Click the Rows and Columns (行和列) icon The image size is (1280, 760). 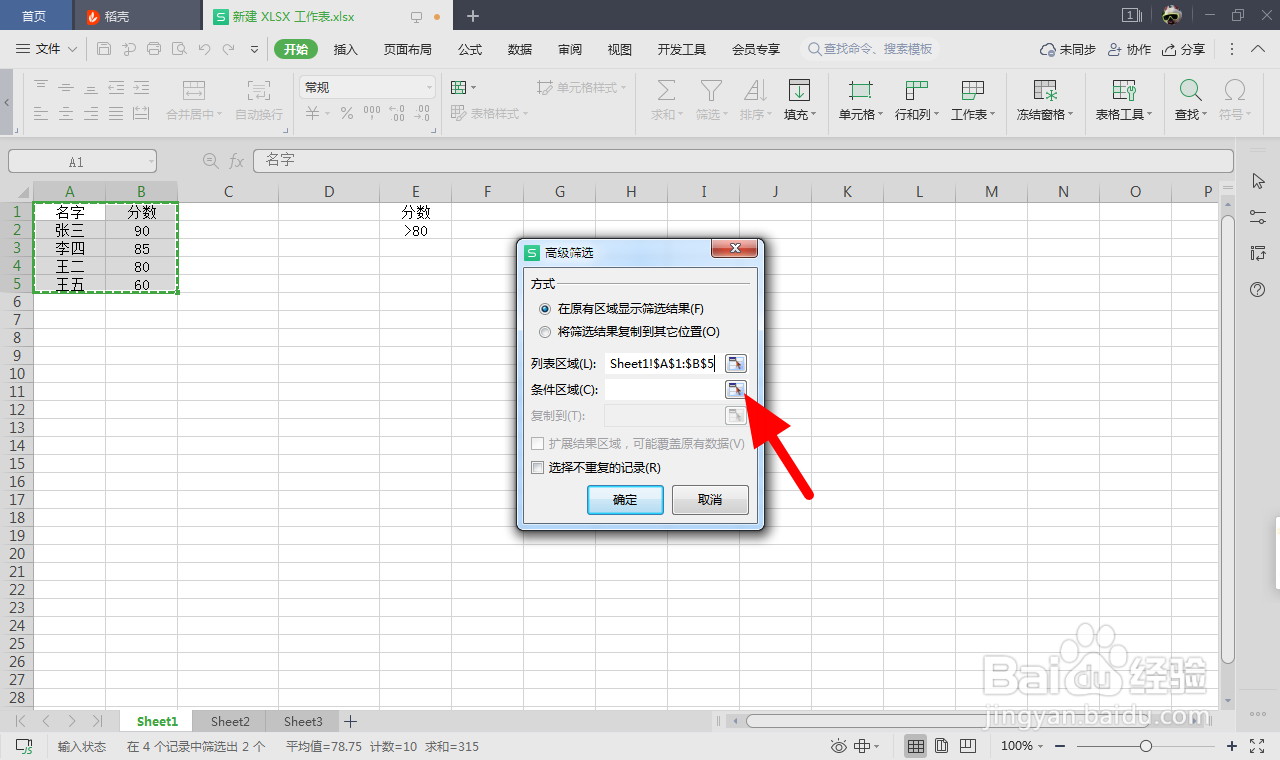click(917, 91)
